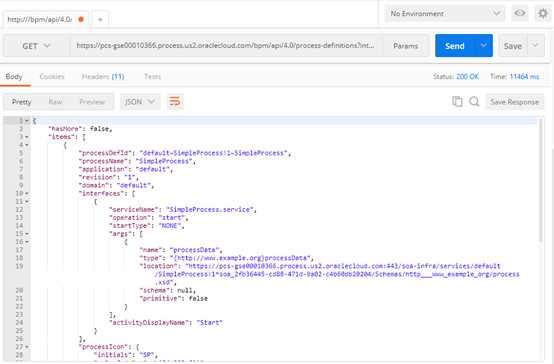554x364 pixels.
Task: Click the "operation" key on line 13
Action: point(130,218)
